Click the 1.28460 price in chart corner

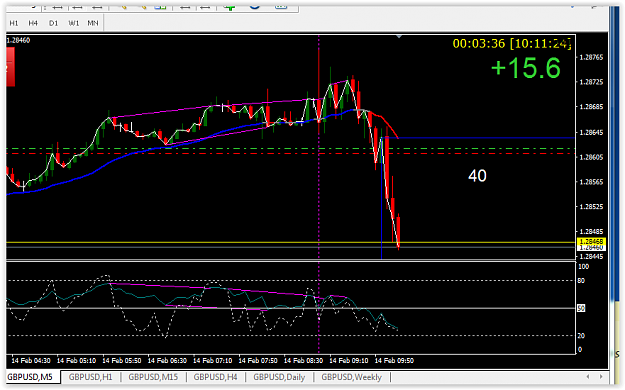pyautogui.click(x=18, y=40)
